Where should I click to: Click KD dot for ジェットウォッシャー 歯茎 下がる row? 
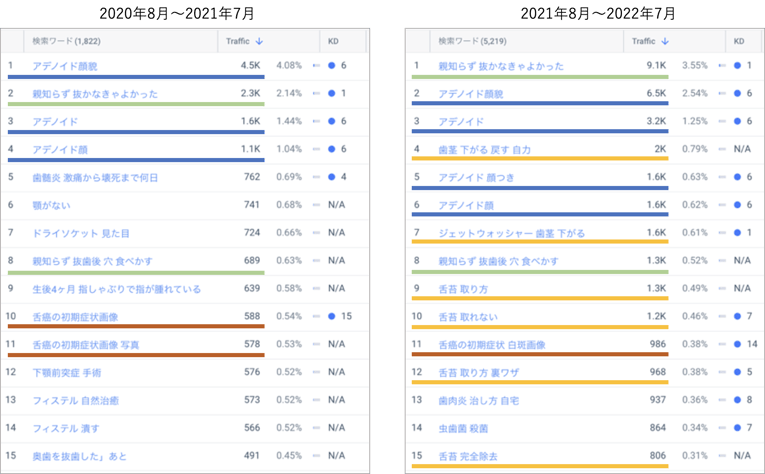tap(738, 233)
